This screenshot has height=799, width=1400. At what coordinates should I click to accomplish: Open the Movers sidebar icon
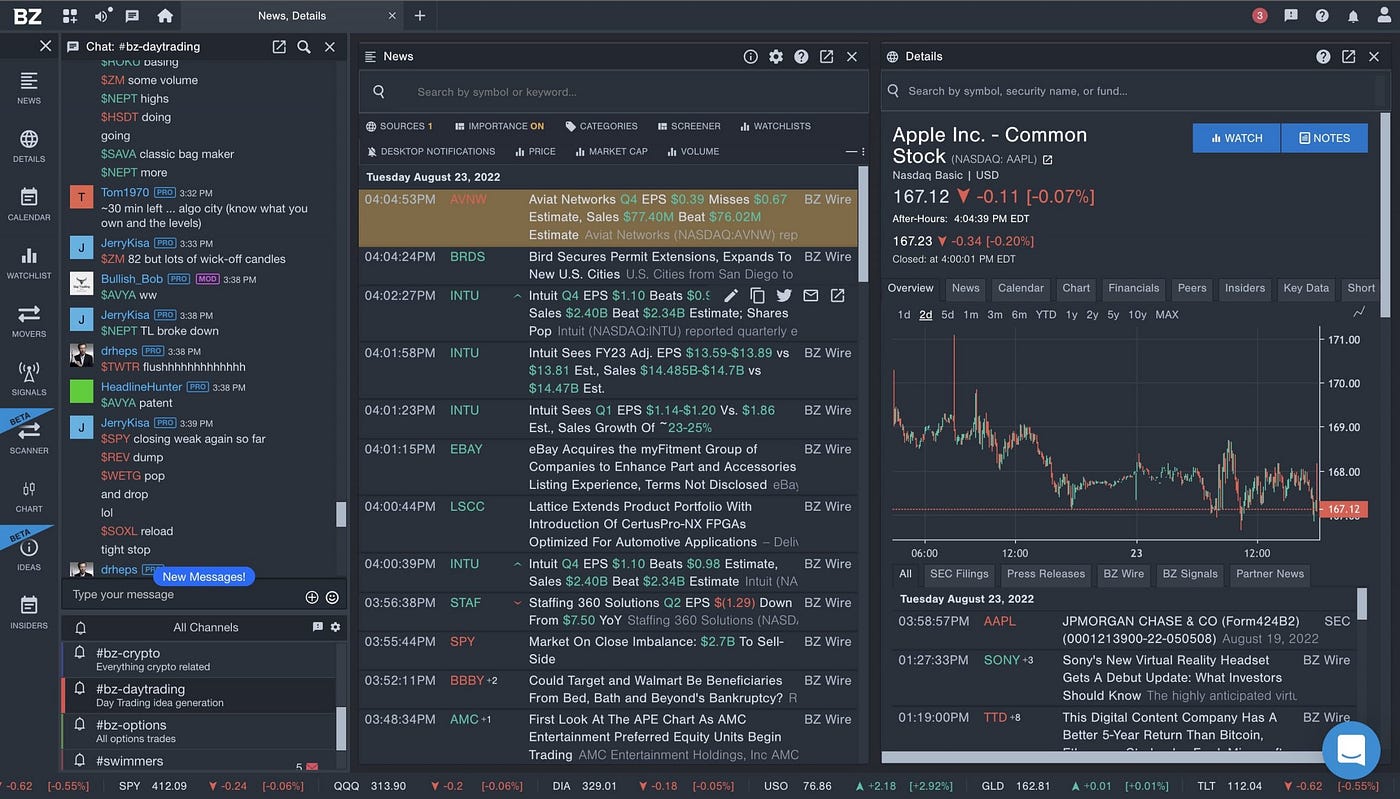29,320
